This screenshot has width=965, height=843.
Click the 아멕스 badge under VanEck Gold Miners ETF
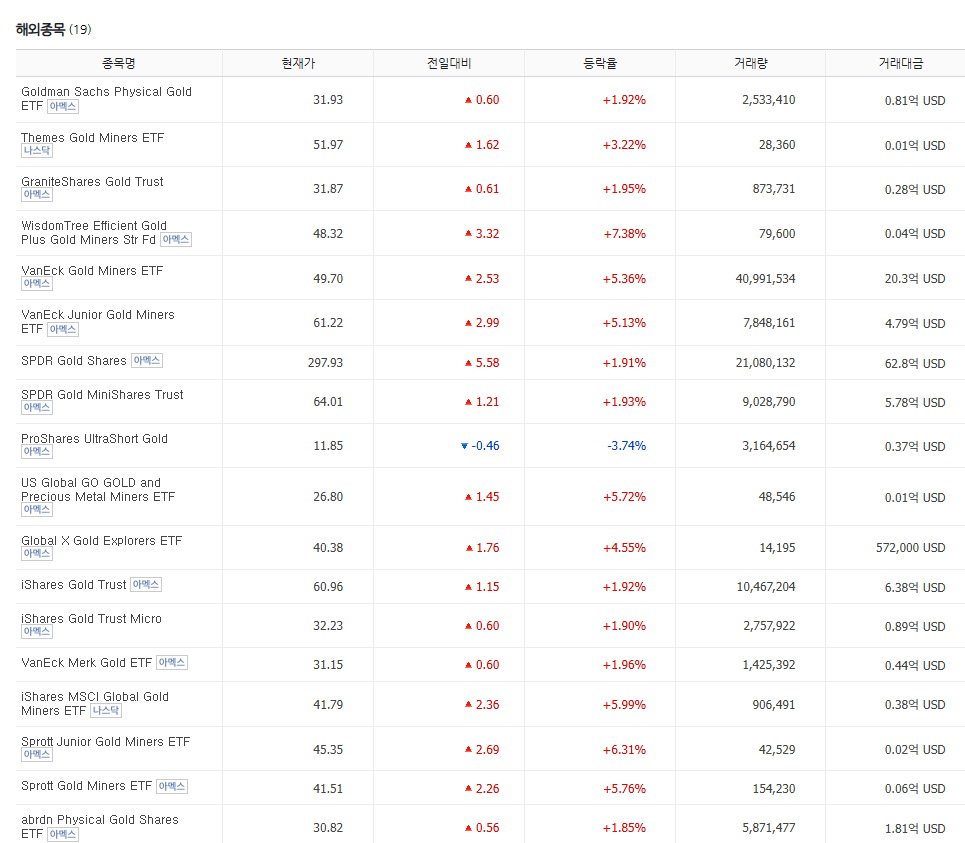click(37, 284)
